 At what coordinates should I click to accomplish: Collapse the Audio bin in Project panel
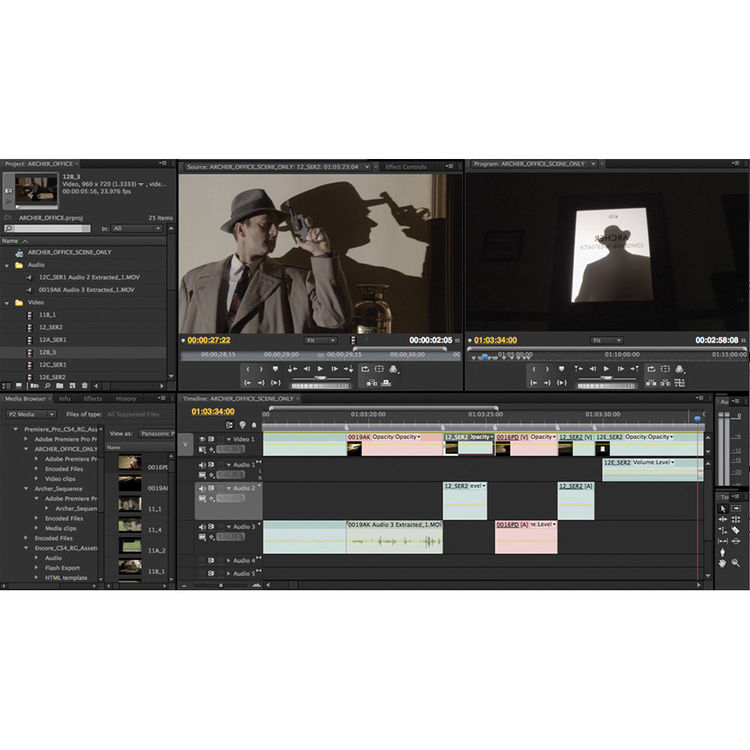pyautogui.click(x=8, y=265)
